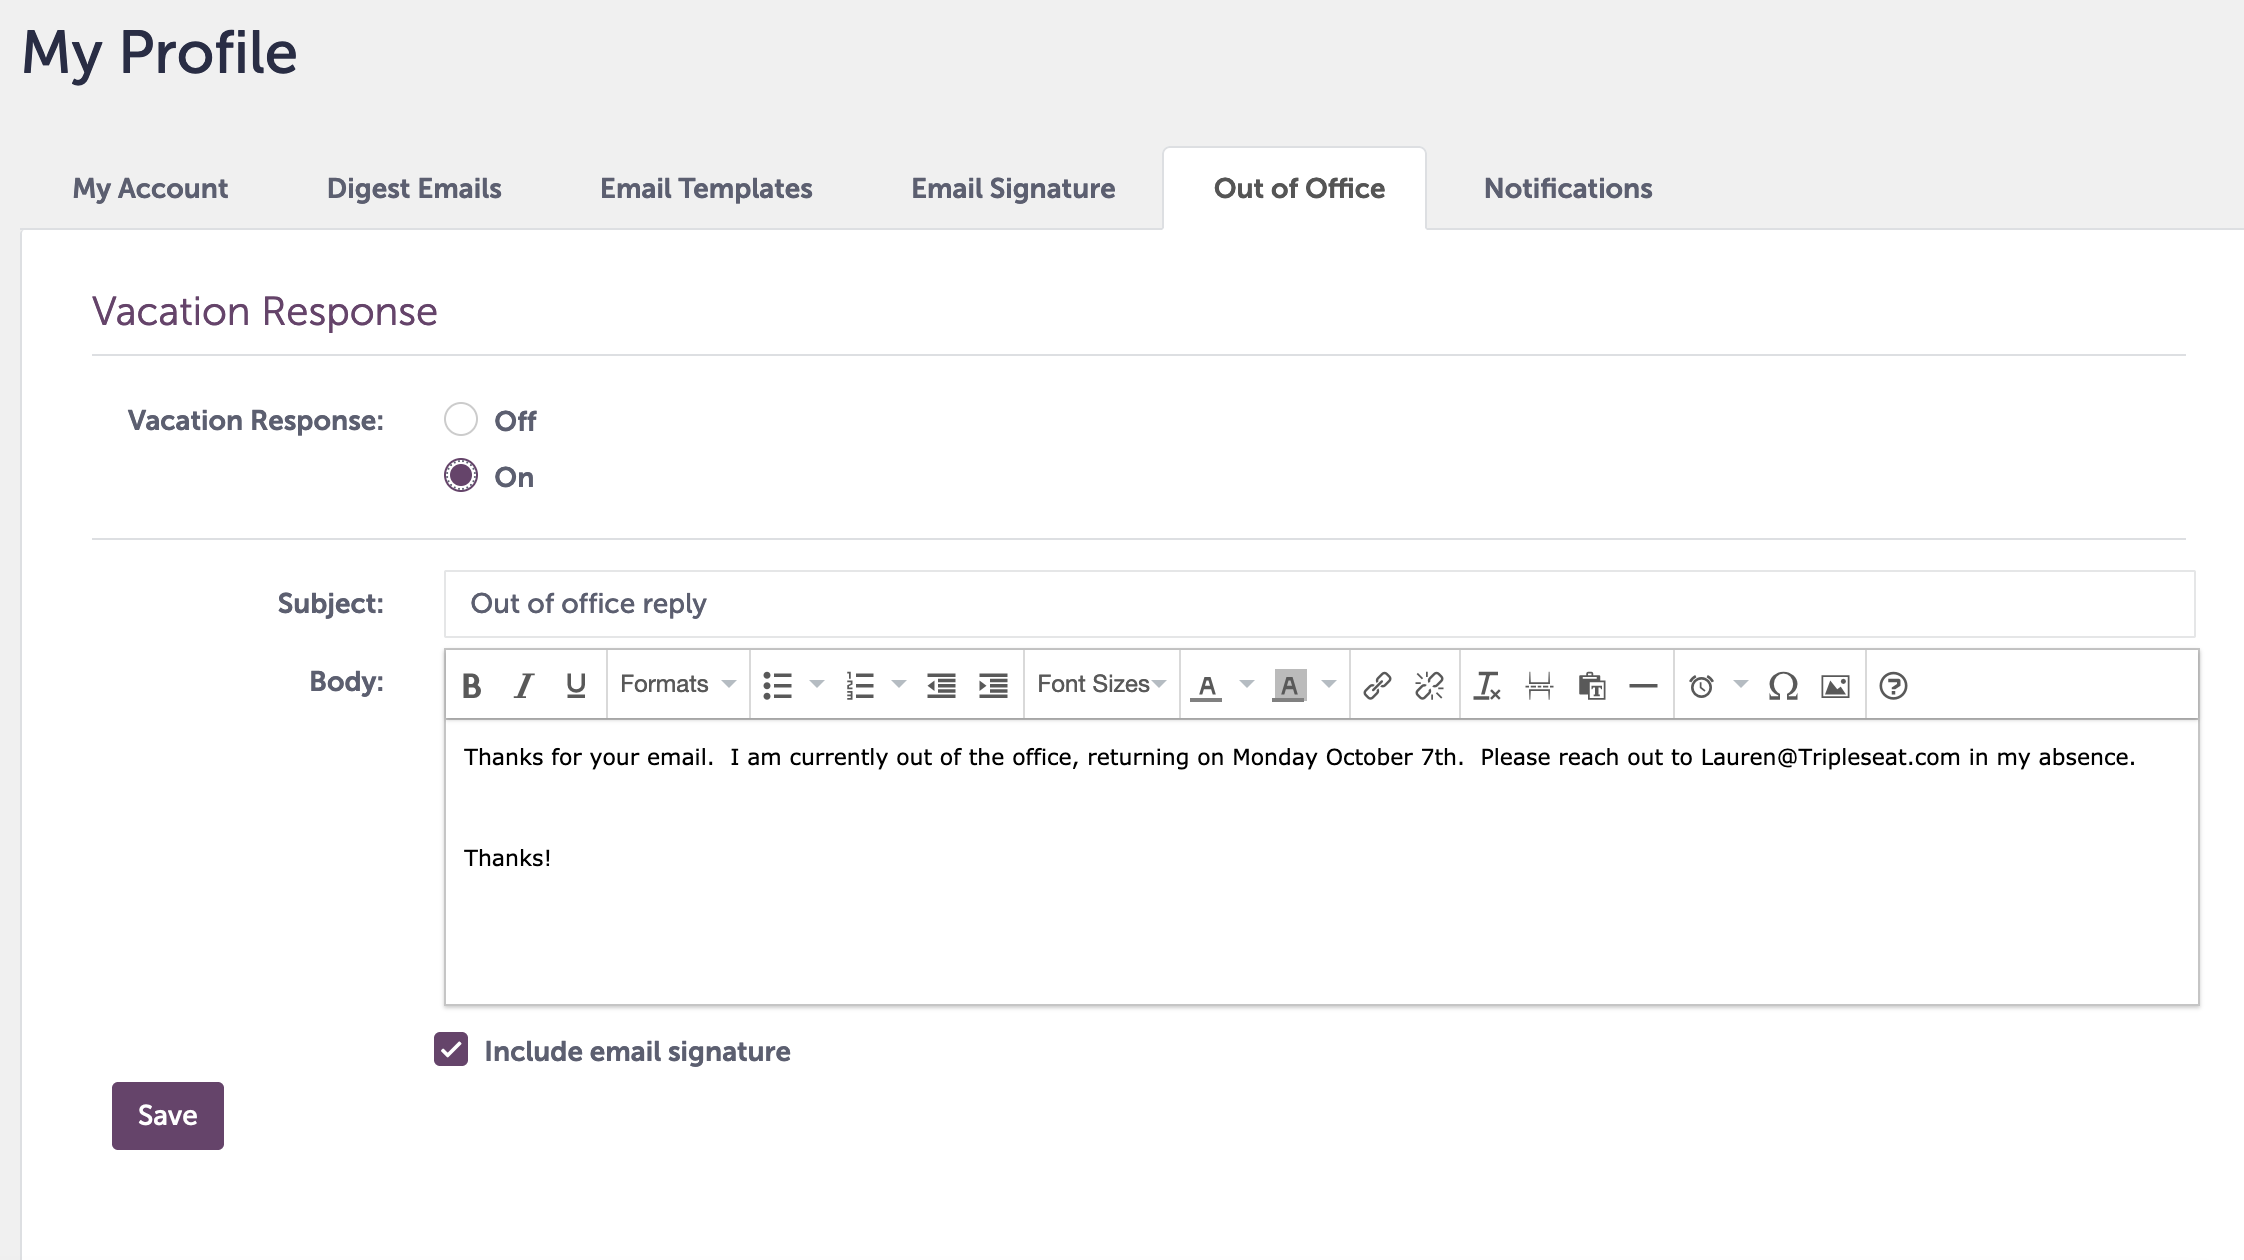Viewport: 2244px width, 1260px height.
Task: Go to the Email Templates tab
Action: (706, 188)
